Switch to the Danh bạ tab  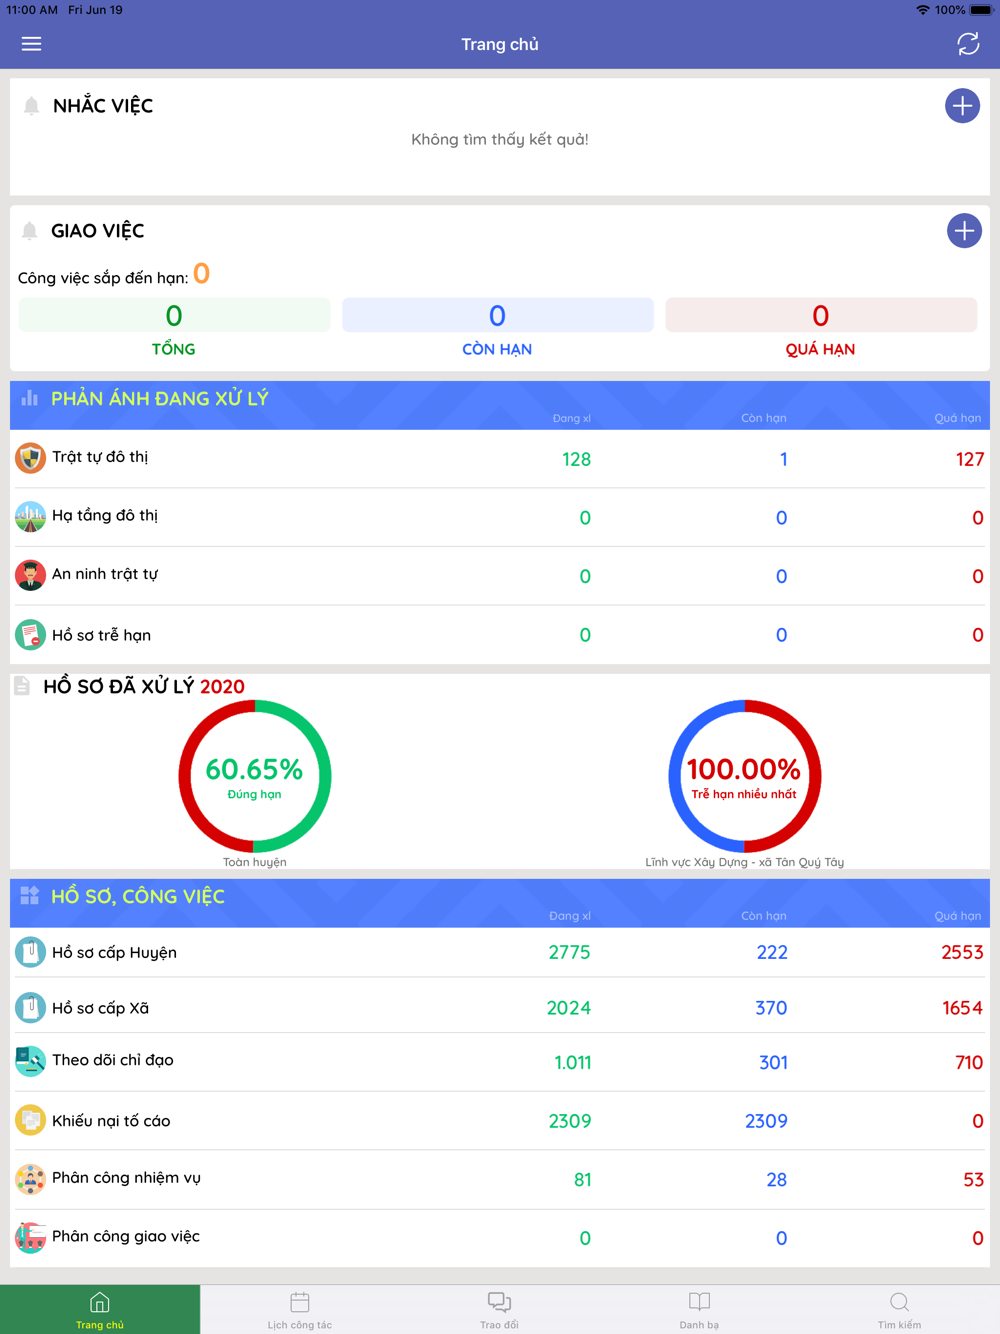coord(699,1310)
